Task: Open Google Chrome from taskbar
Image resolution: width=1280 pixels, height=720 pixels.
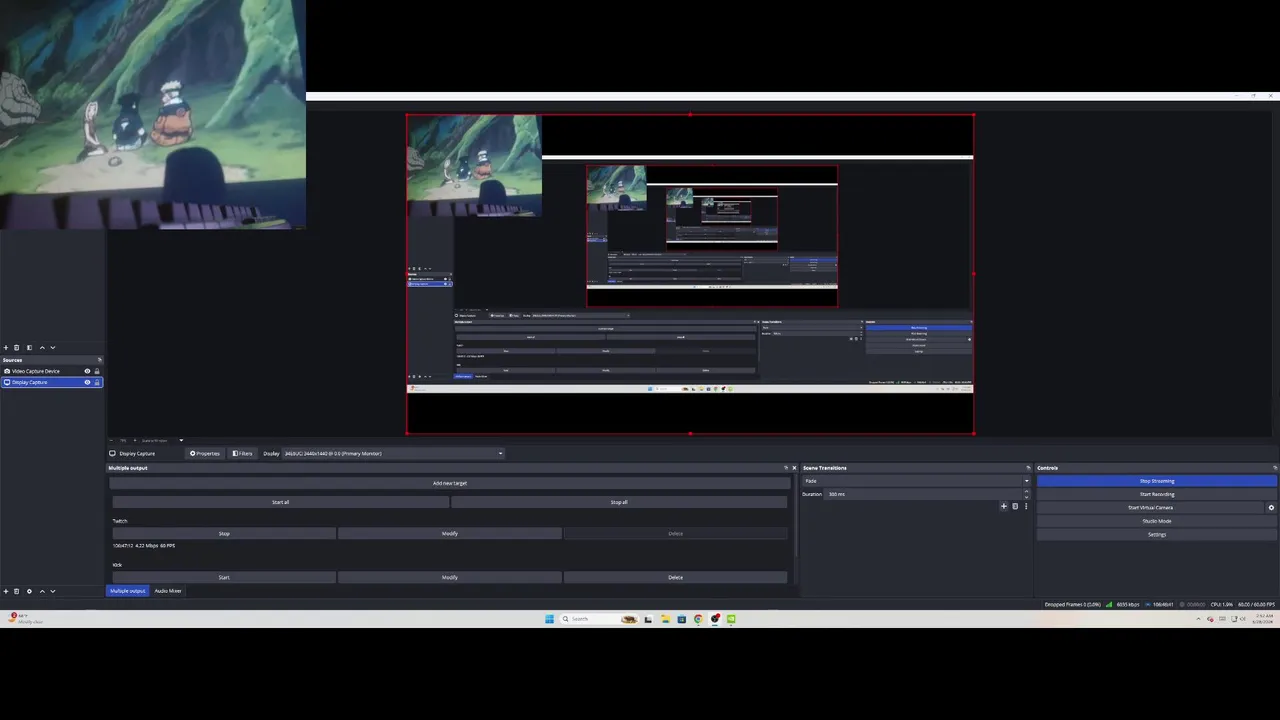Action: (698, 619)
